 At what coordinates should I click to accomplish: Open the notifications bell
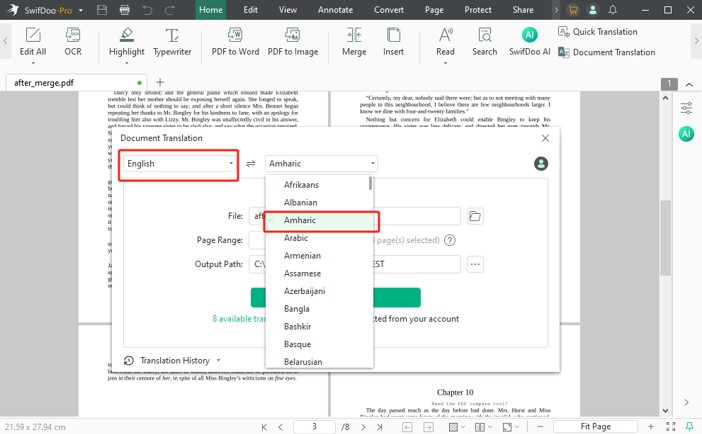click(x=613, y=10)
